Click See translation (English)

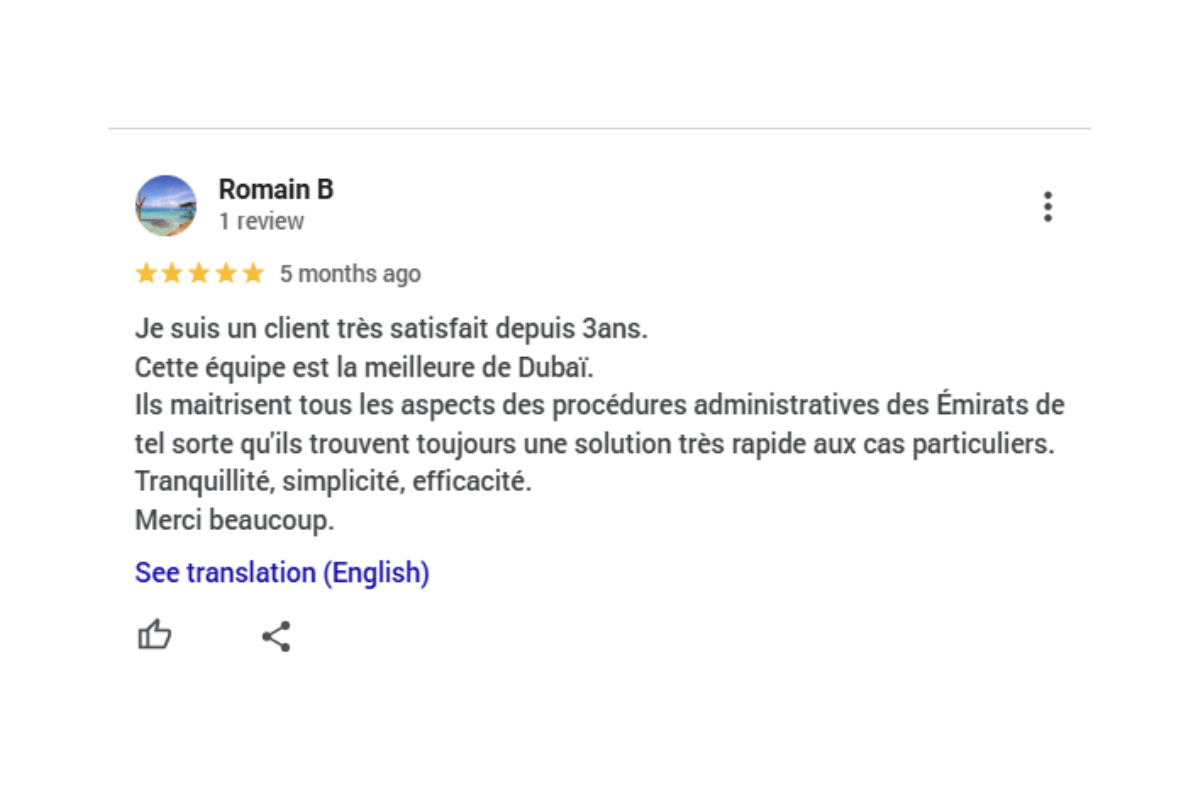click(282, 573)
